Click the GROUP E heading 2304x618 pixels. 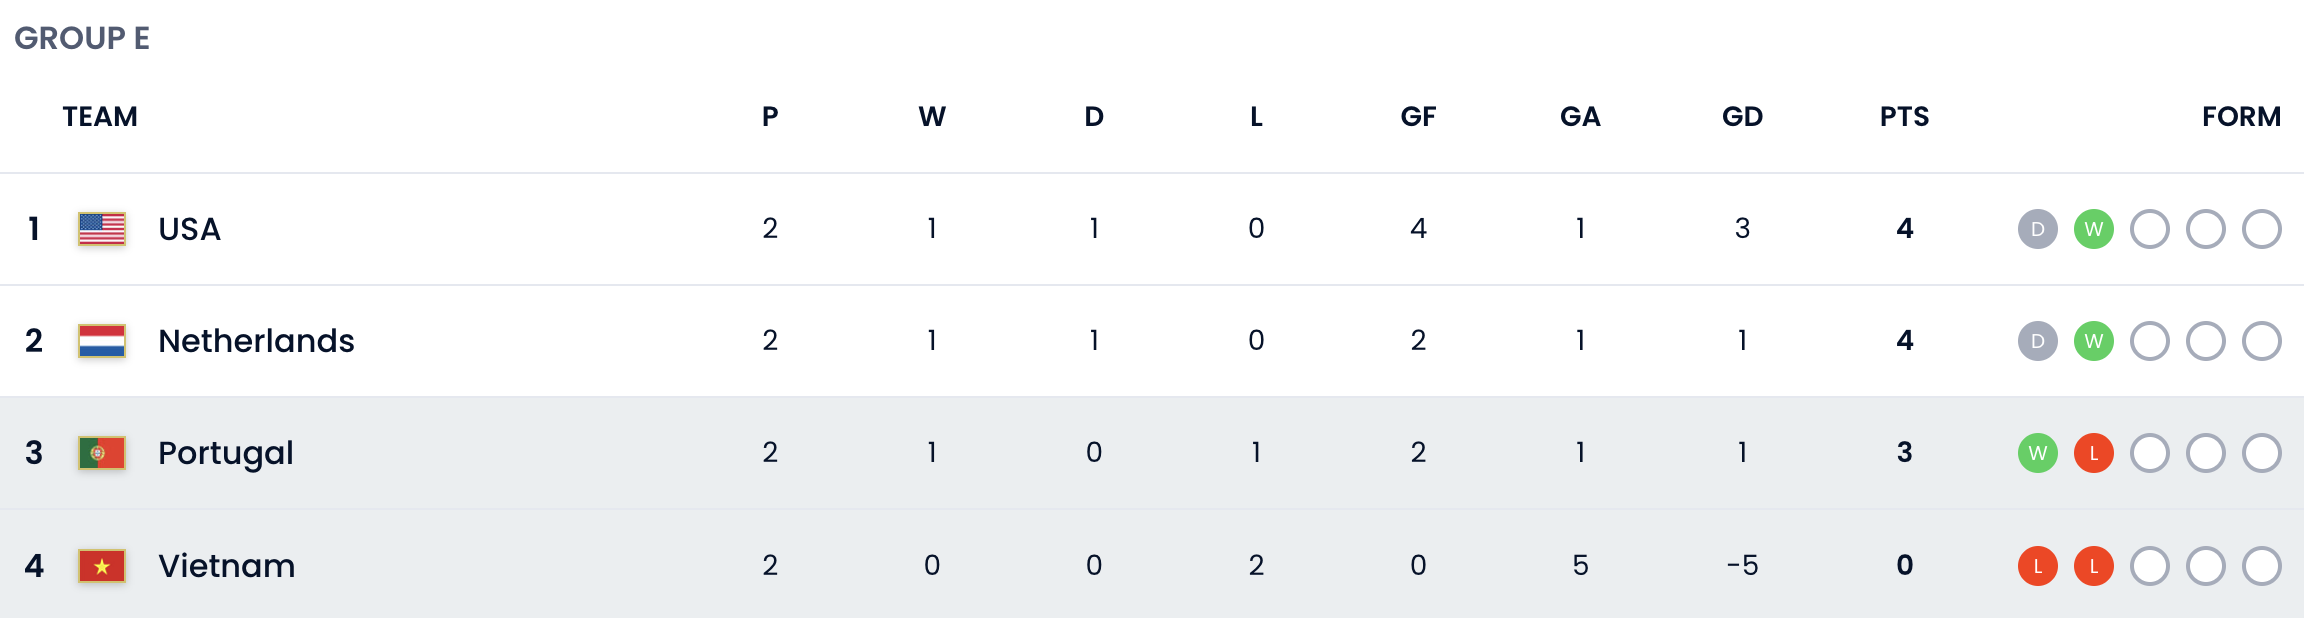[x=82, y=38]
